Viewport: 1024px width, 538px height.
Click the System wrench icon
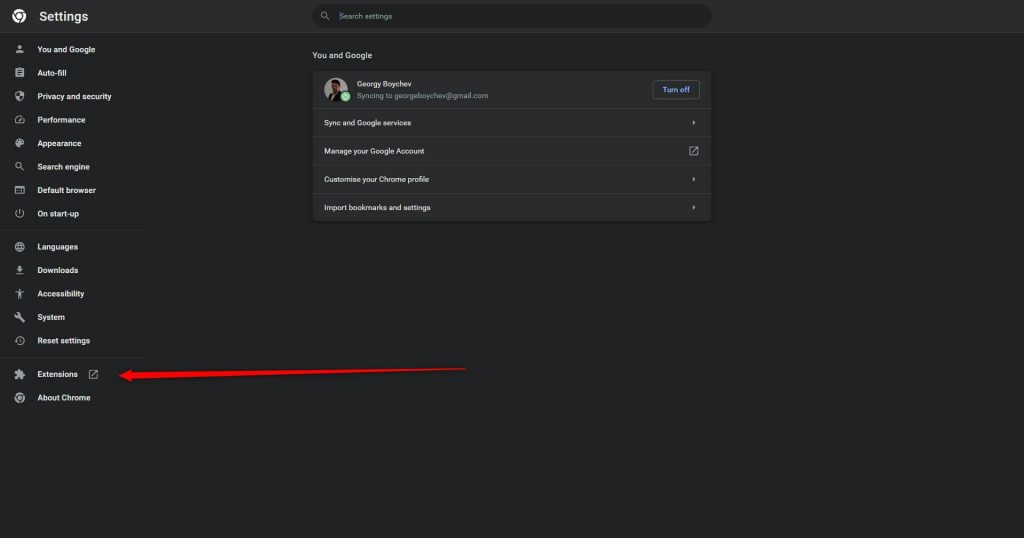20,317
